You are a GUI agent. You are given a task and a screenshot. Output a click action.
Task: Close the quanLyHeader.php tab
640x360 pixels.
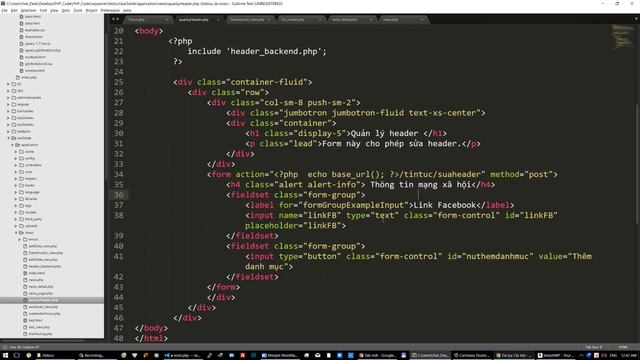(218, 20)
